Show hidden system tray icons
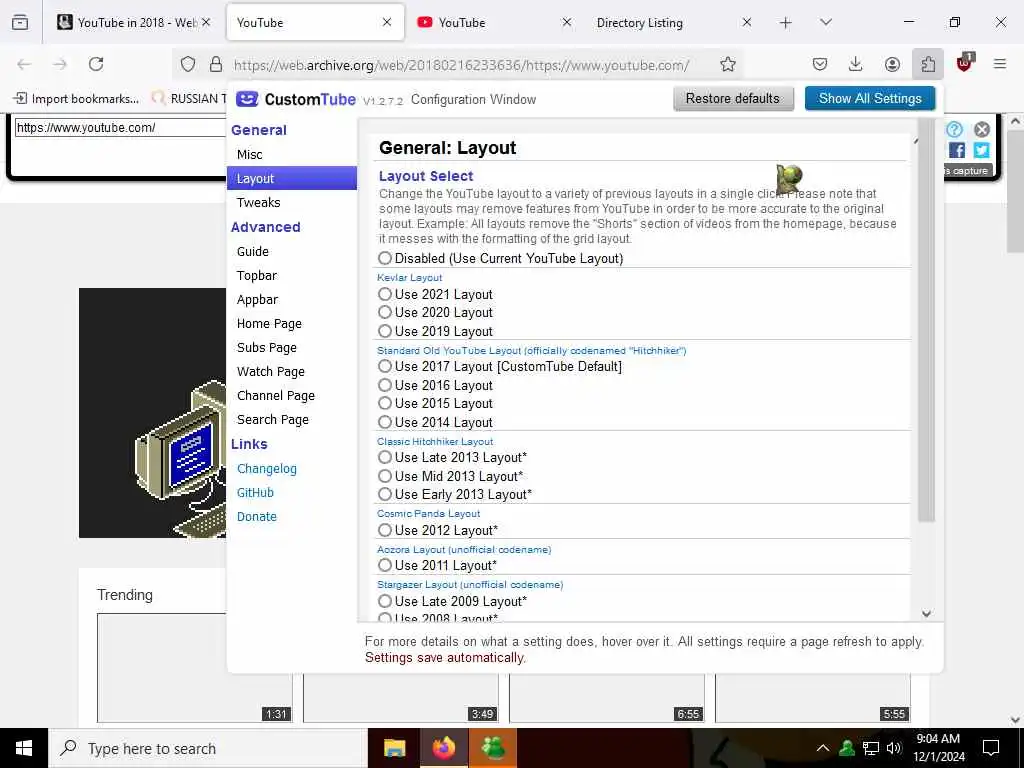This screenshot has height=768, width=1024. [823, 748]
